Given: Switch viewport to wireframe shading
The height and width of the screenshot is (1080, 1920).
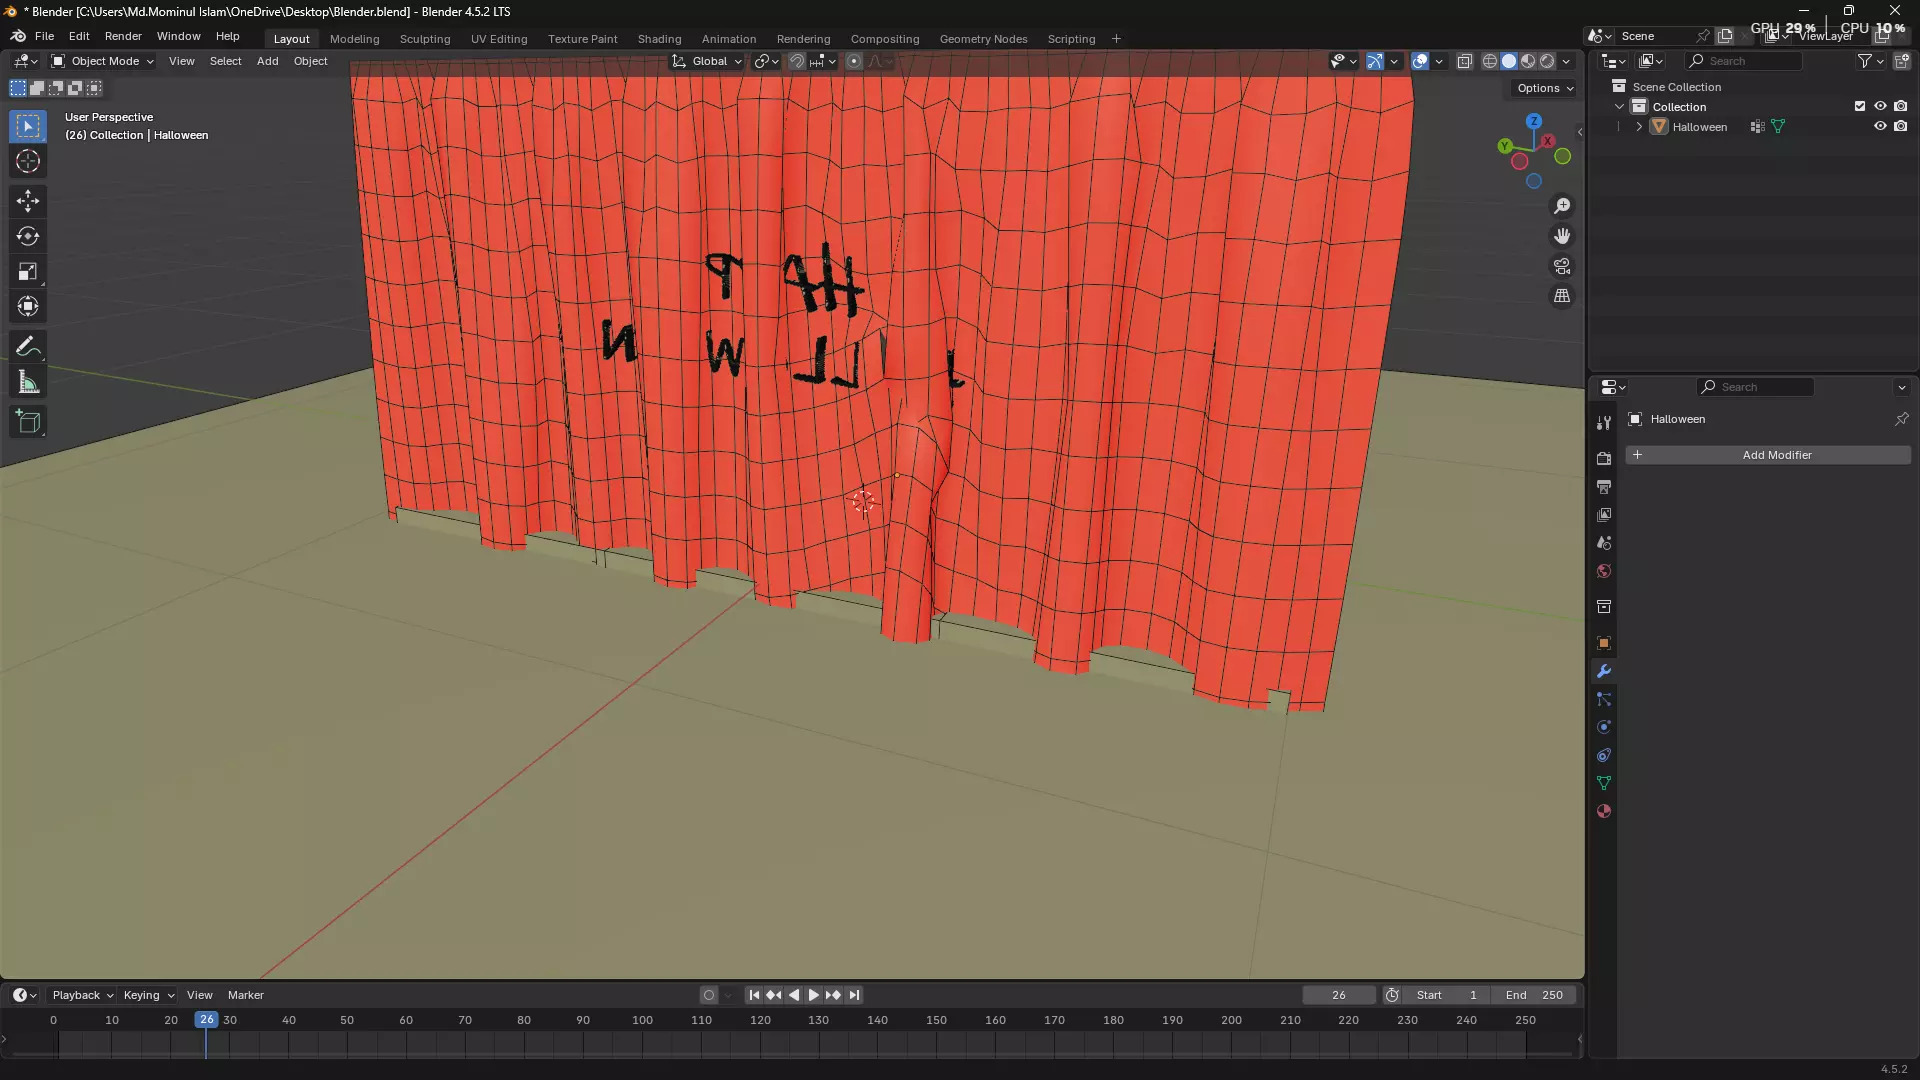Looking at the screenshot, I should point(1489,61).
